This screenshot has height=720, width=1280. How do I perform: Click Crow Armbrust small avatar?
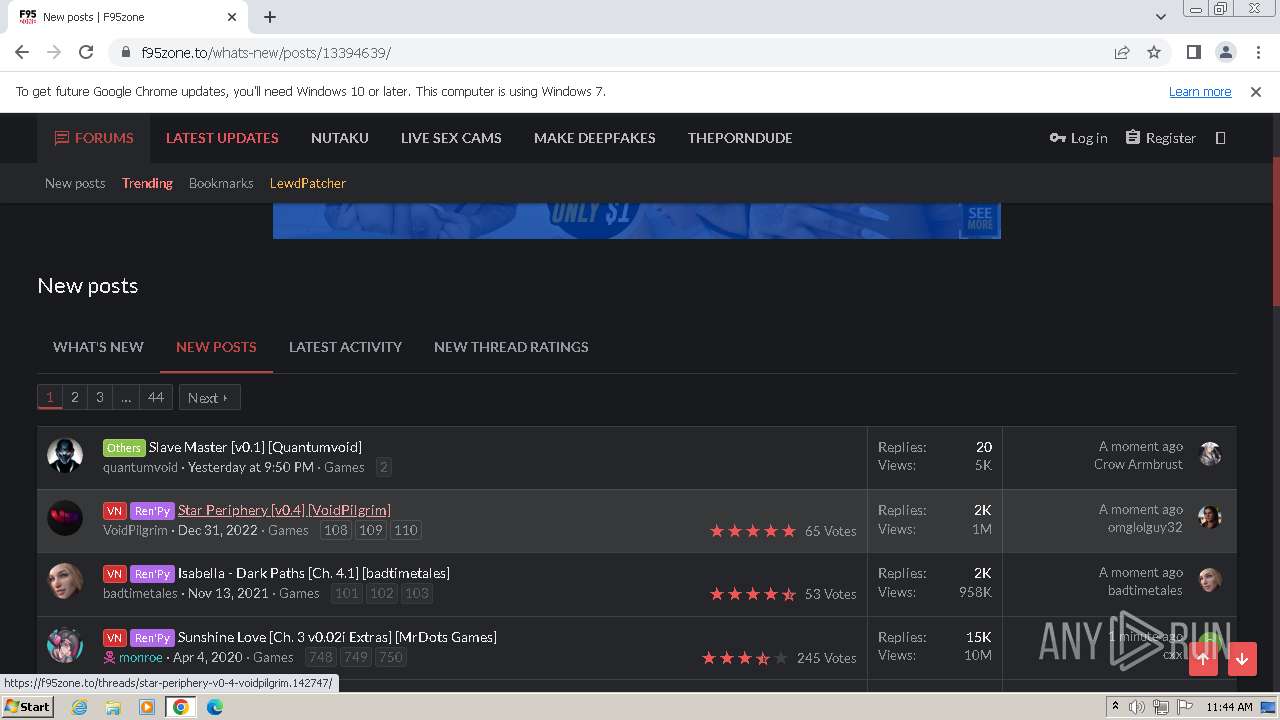[x=1210, y=454]
